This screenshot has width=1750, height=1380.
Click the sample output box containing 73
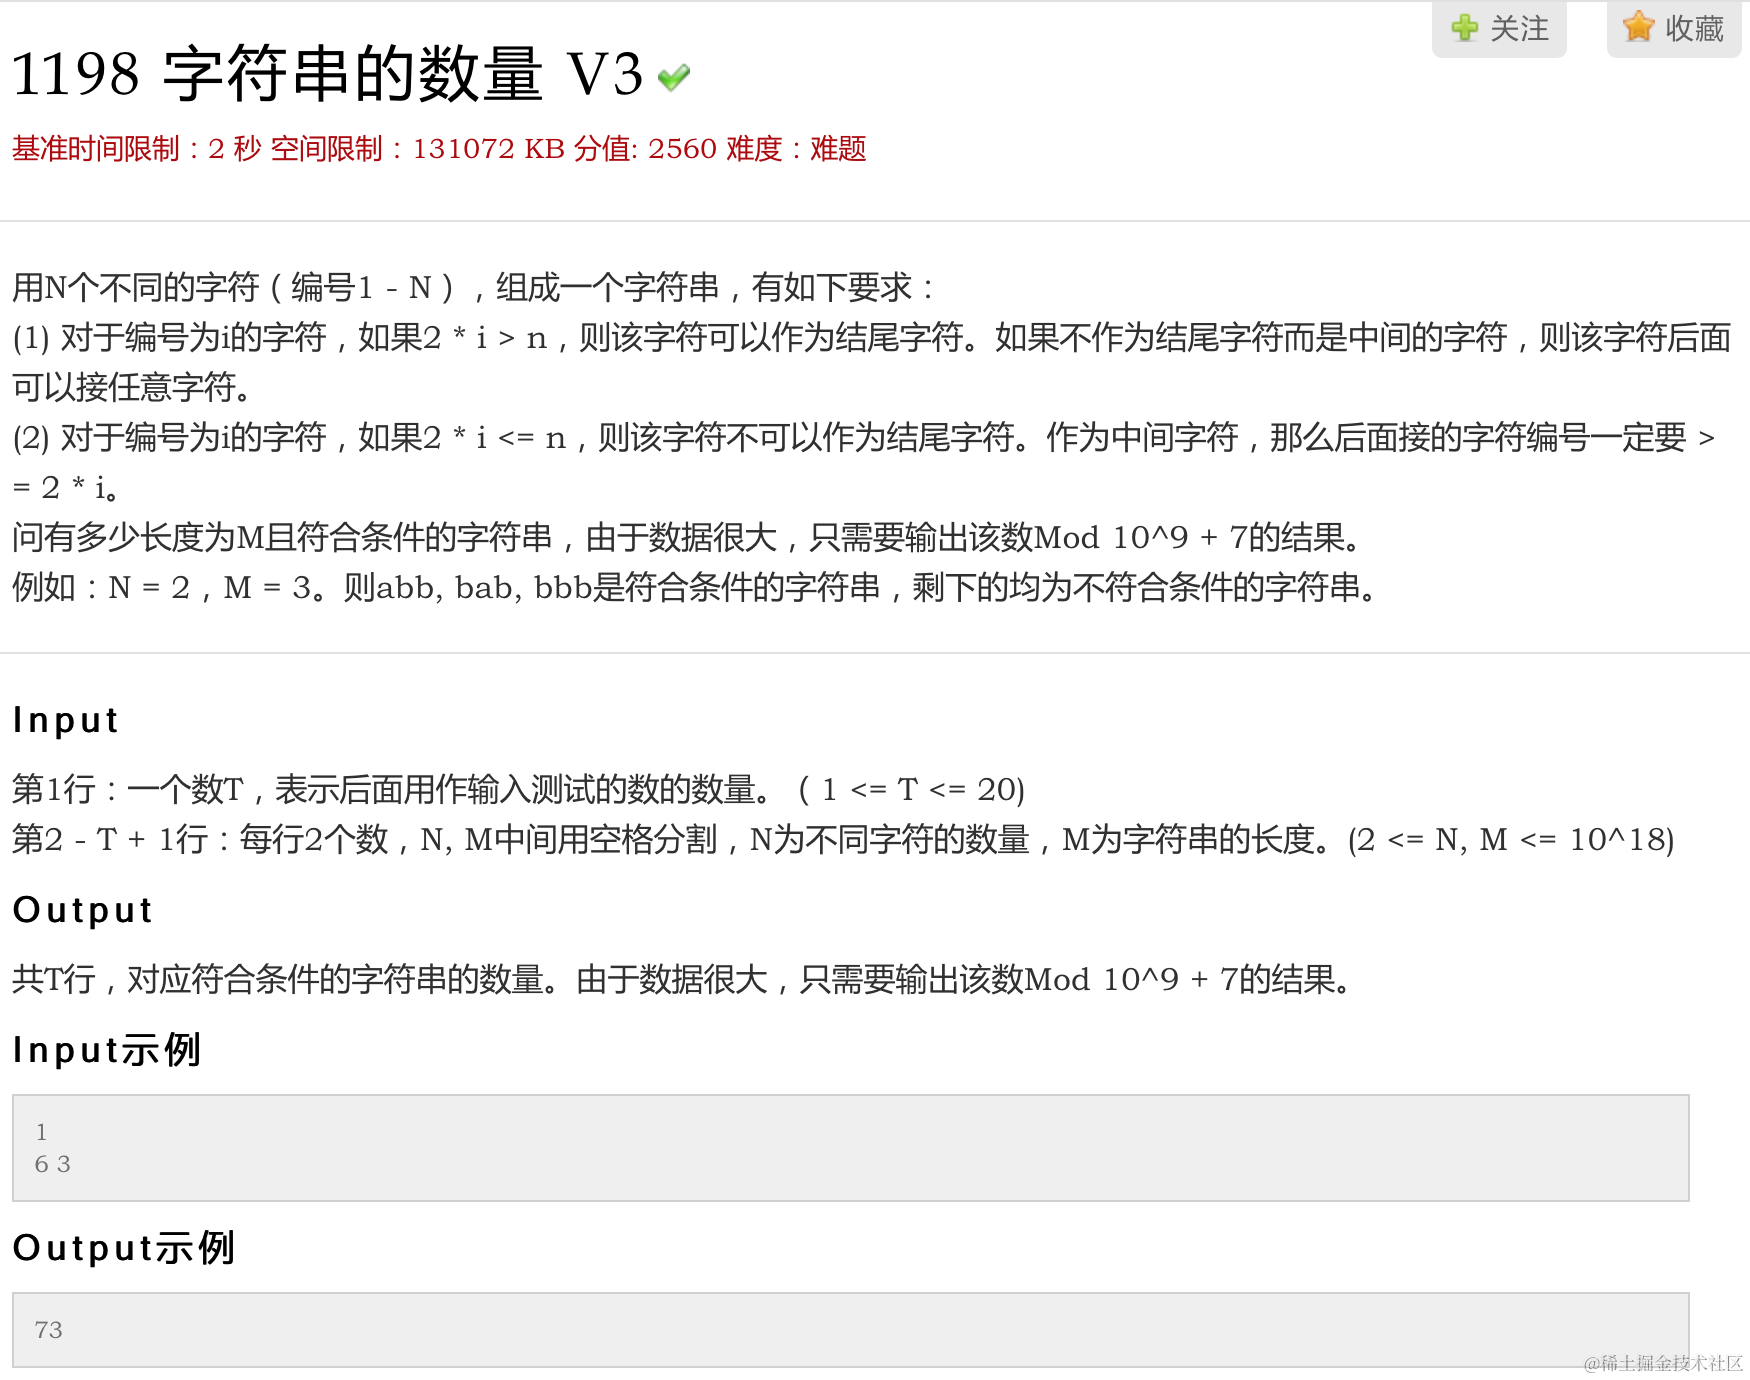[x=851, y=1330]
